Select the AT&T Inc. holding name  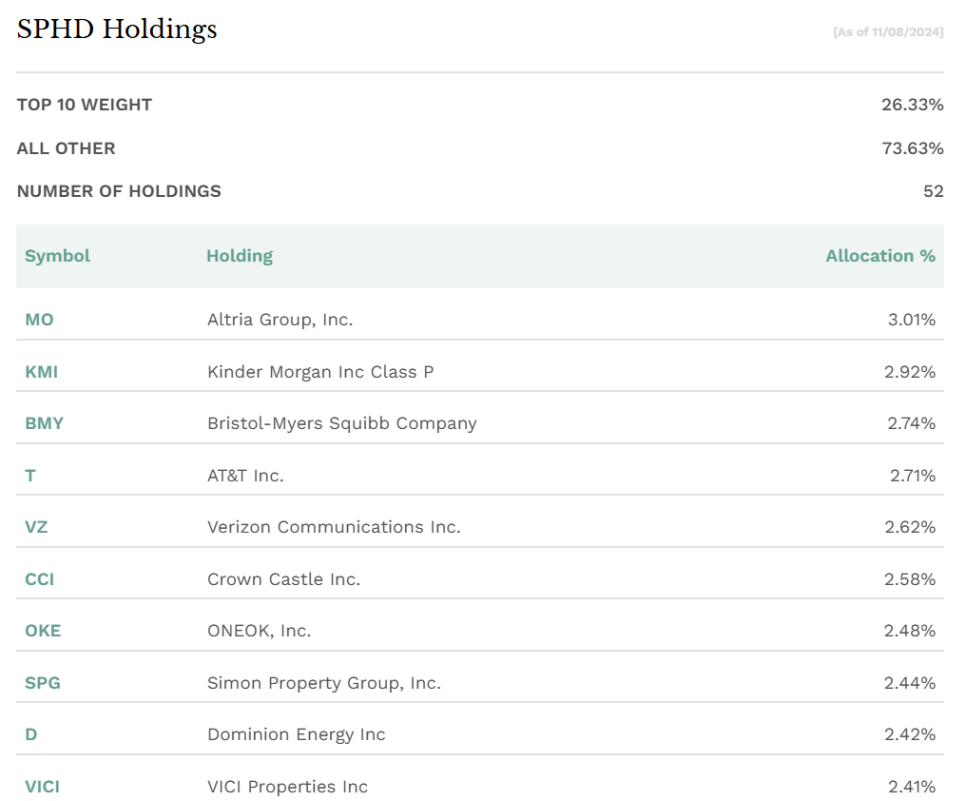pyautogui.click(x=245, y=475)
